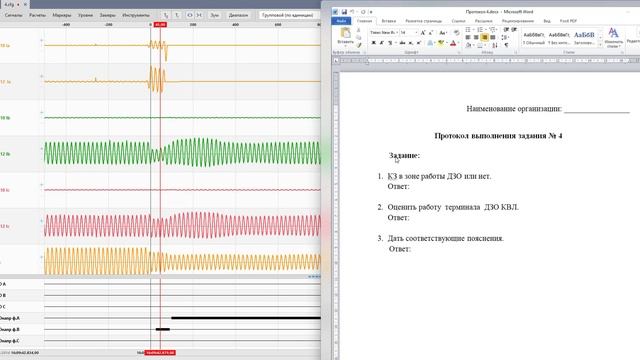
Task: Toggle the highlighted justify alignment button
Action: click(484, 38)
